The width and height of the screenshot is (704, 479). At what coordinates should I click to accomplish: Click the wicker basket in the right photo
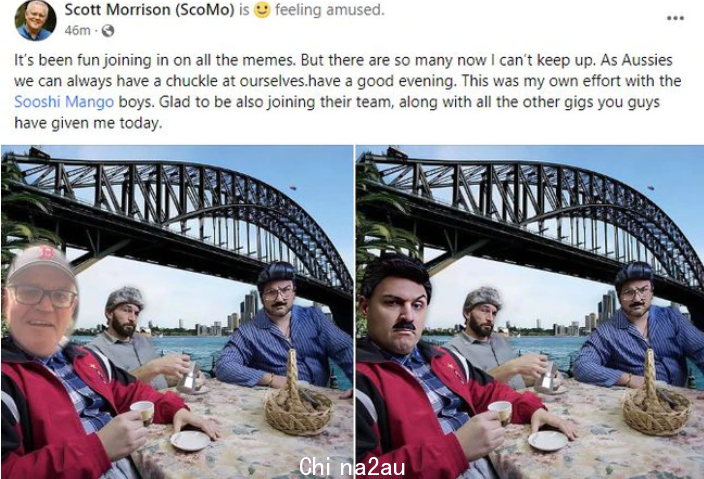coord(656,406)
